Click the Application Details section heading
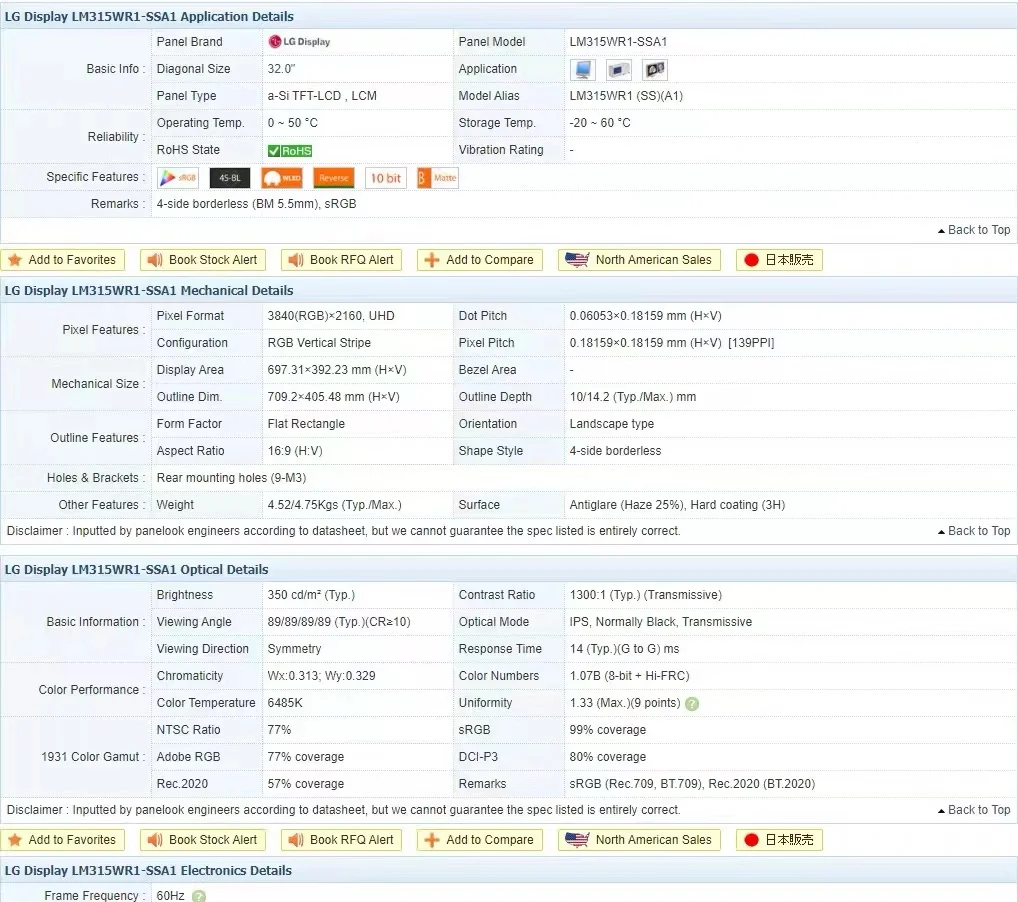Screen dimensions: 1018x902 click(x=149, y=16)
